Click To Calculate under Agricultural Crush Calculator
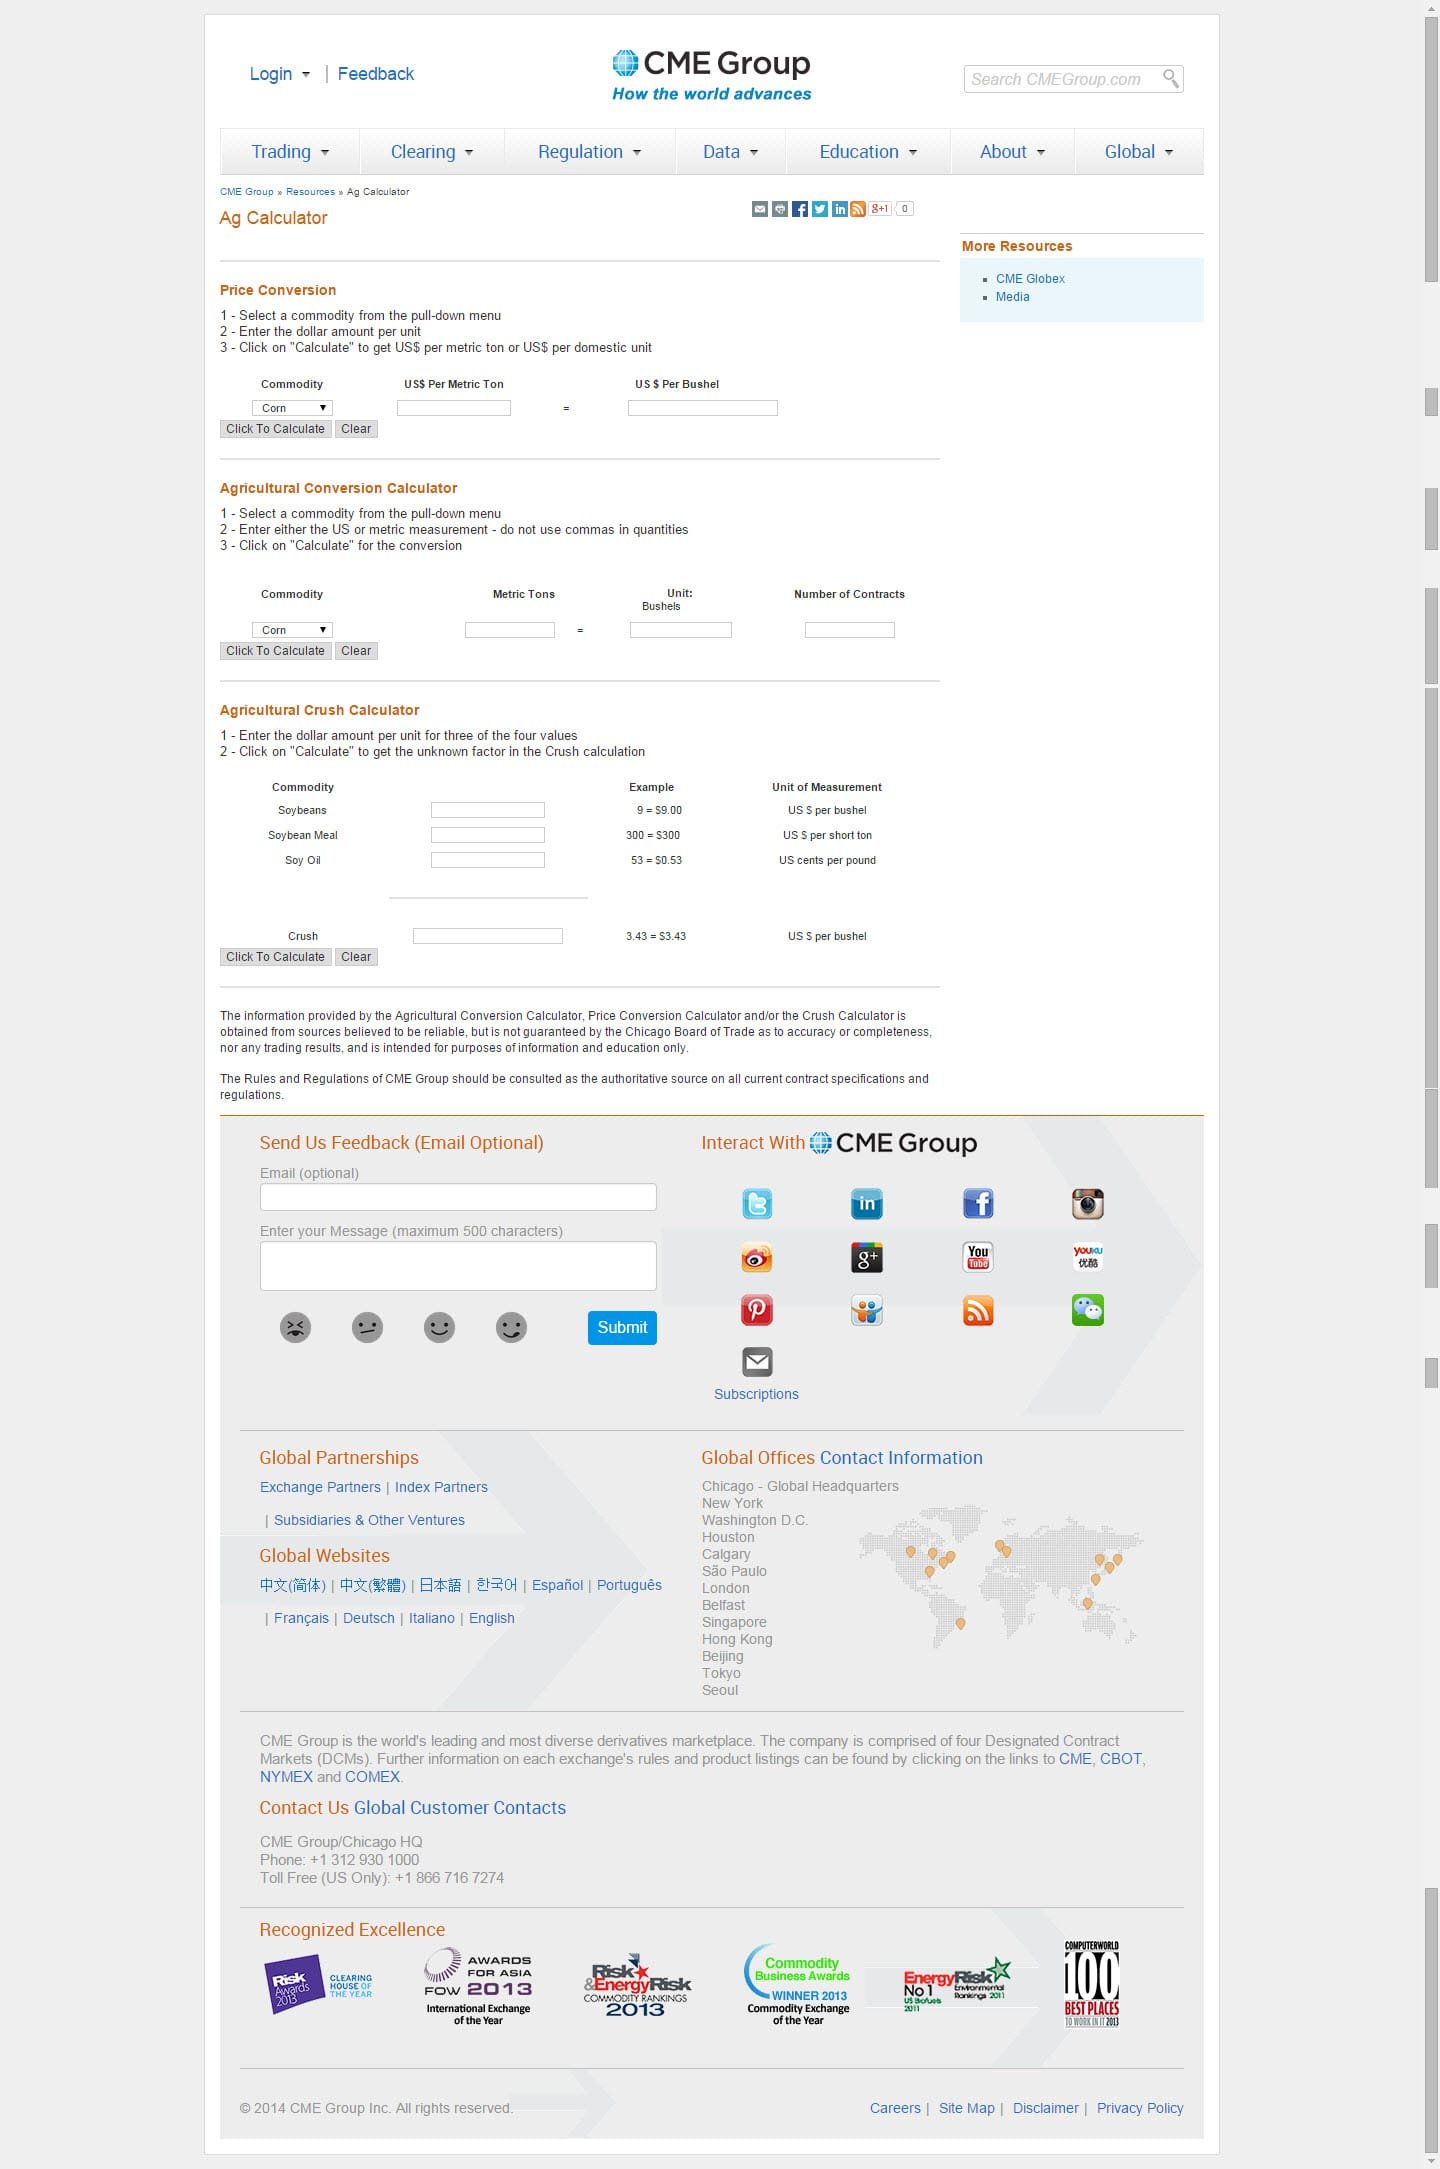The width and height of the screenshot is (1440, 2169). tap(276, 957)
